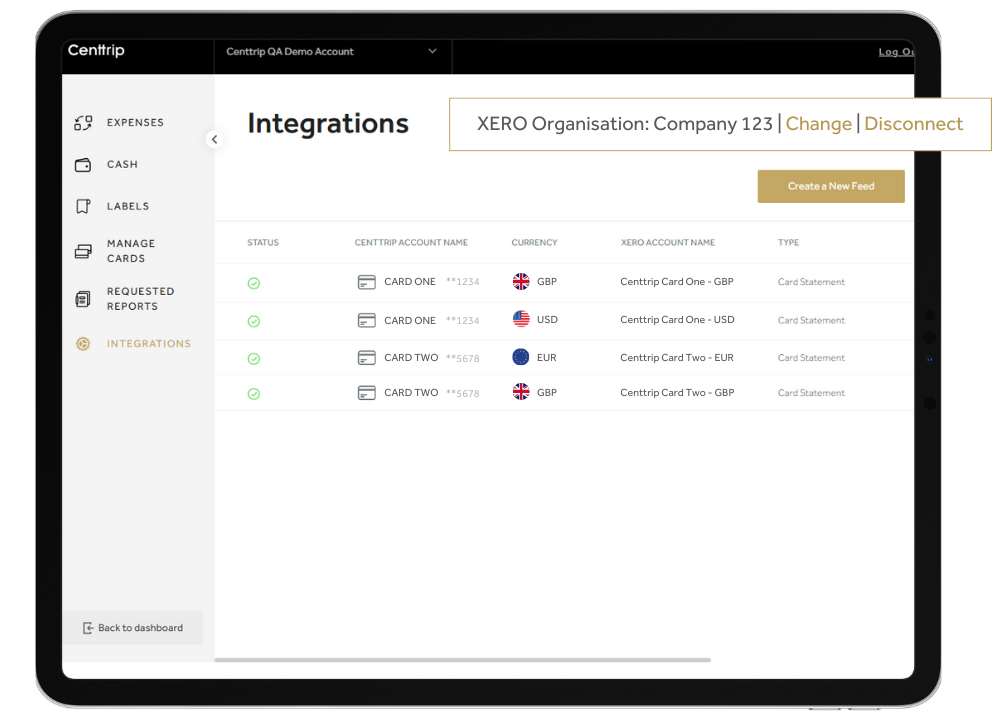Click green status check for Card Two EUR
The image size is (1000, 720).
tap(254, 358)
